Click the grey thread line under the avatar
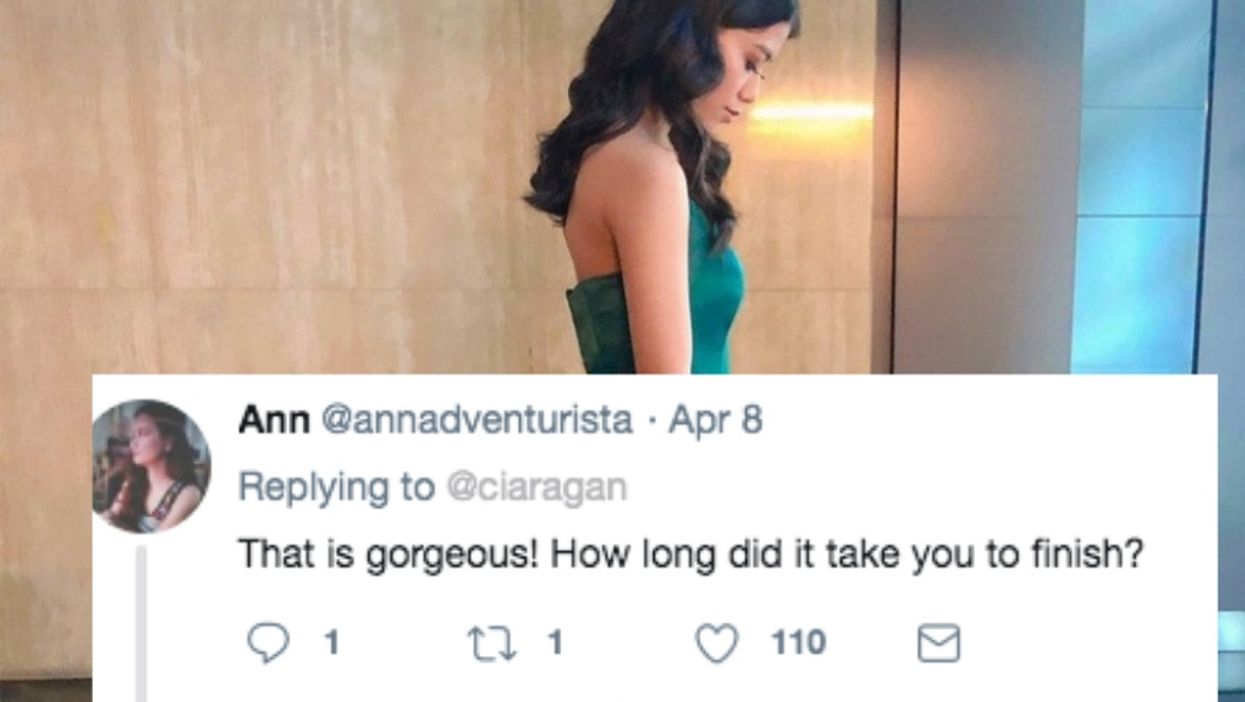This screenshot has width=1245, height=702. (141, 620)
